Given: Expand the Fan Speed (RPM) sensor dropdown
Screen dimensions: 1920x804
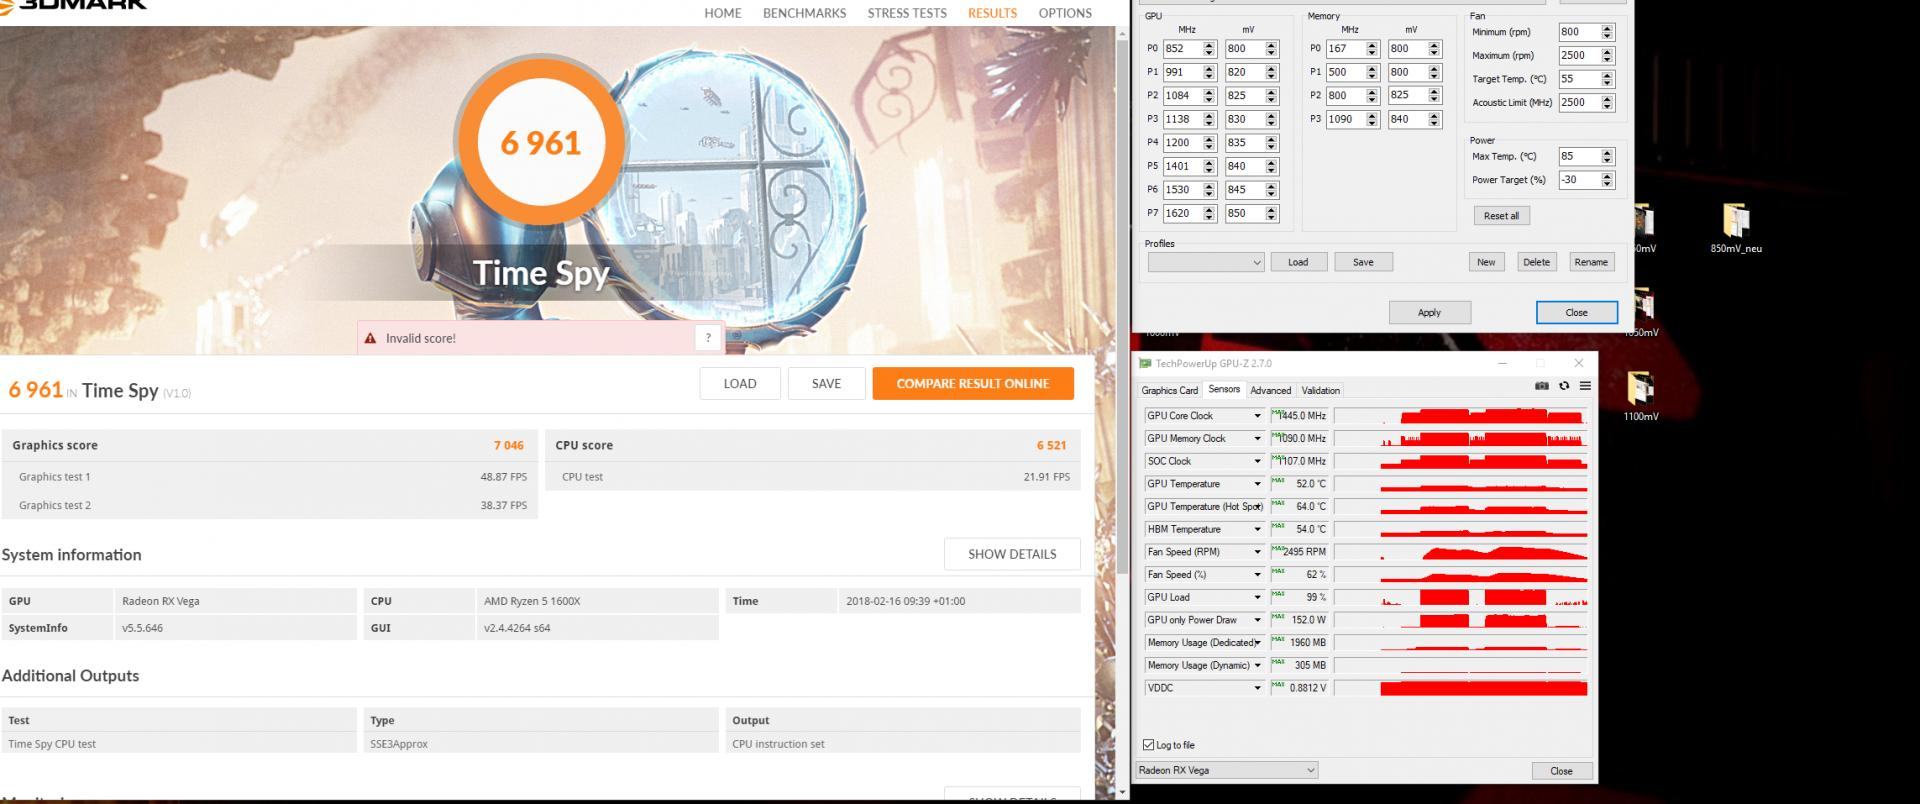Looking at the screenshot, I should [x=1257, y=552].
